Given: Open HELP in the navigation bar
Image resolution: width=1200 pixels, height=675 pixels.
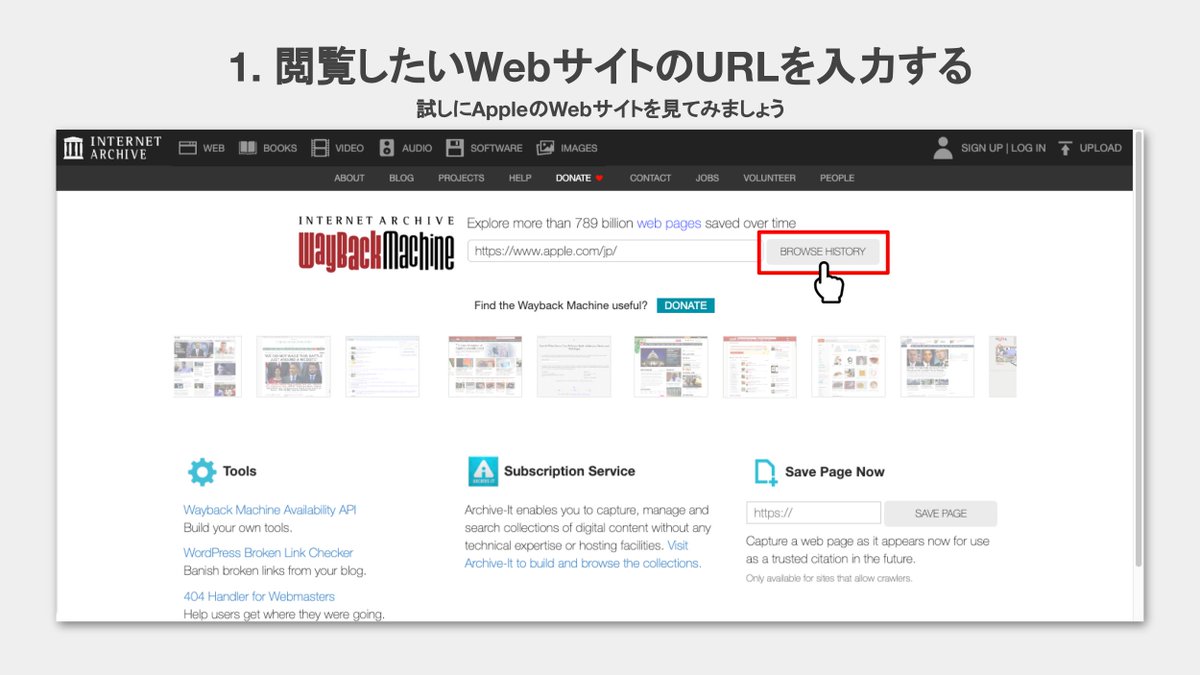Looking at the screenshot, I should click(520, 178).
